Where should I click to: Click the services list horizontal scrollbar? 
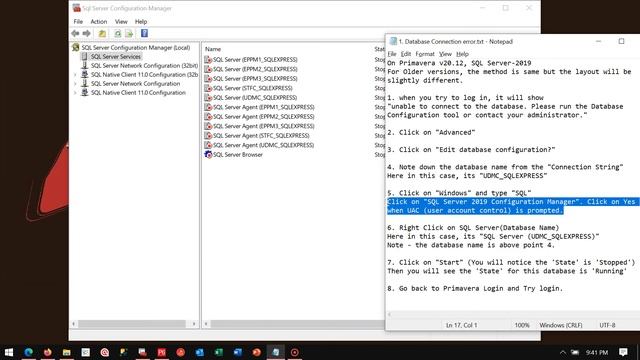coord(298,324)
